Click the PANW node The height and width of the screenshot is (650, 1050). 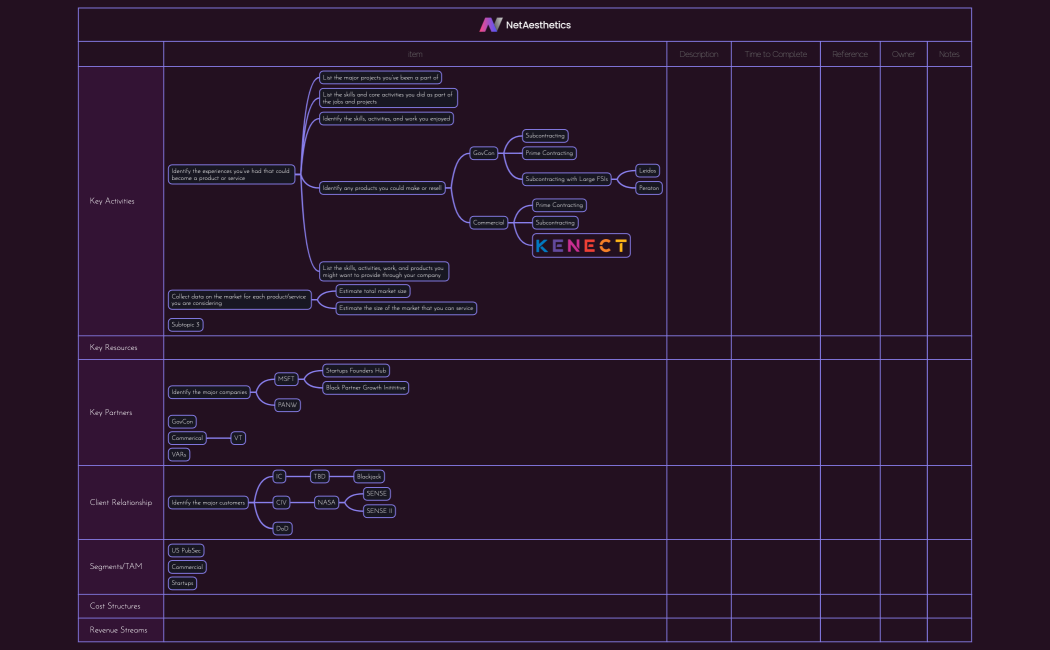tap(287, 405)
